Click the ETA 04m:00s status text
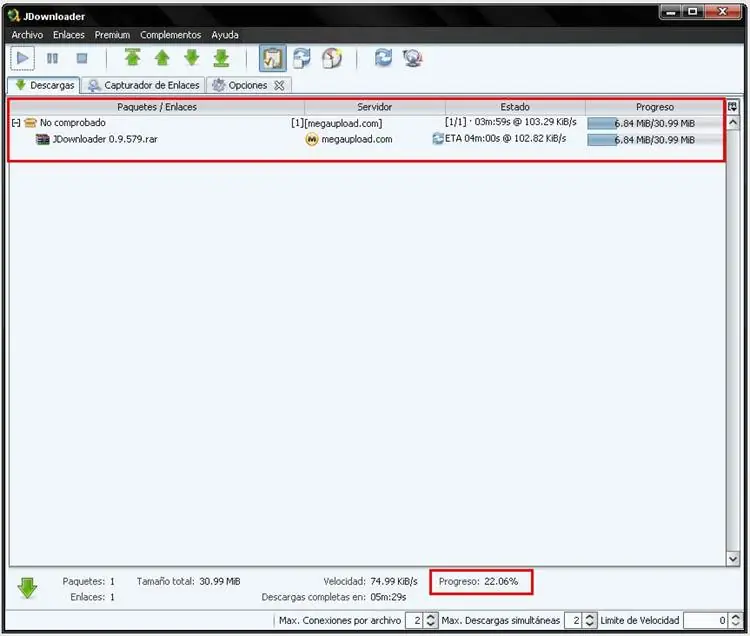Screen dimensions: 750x636 point(505,139)
